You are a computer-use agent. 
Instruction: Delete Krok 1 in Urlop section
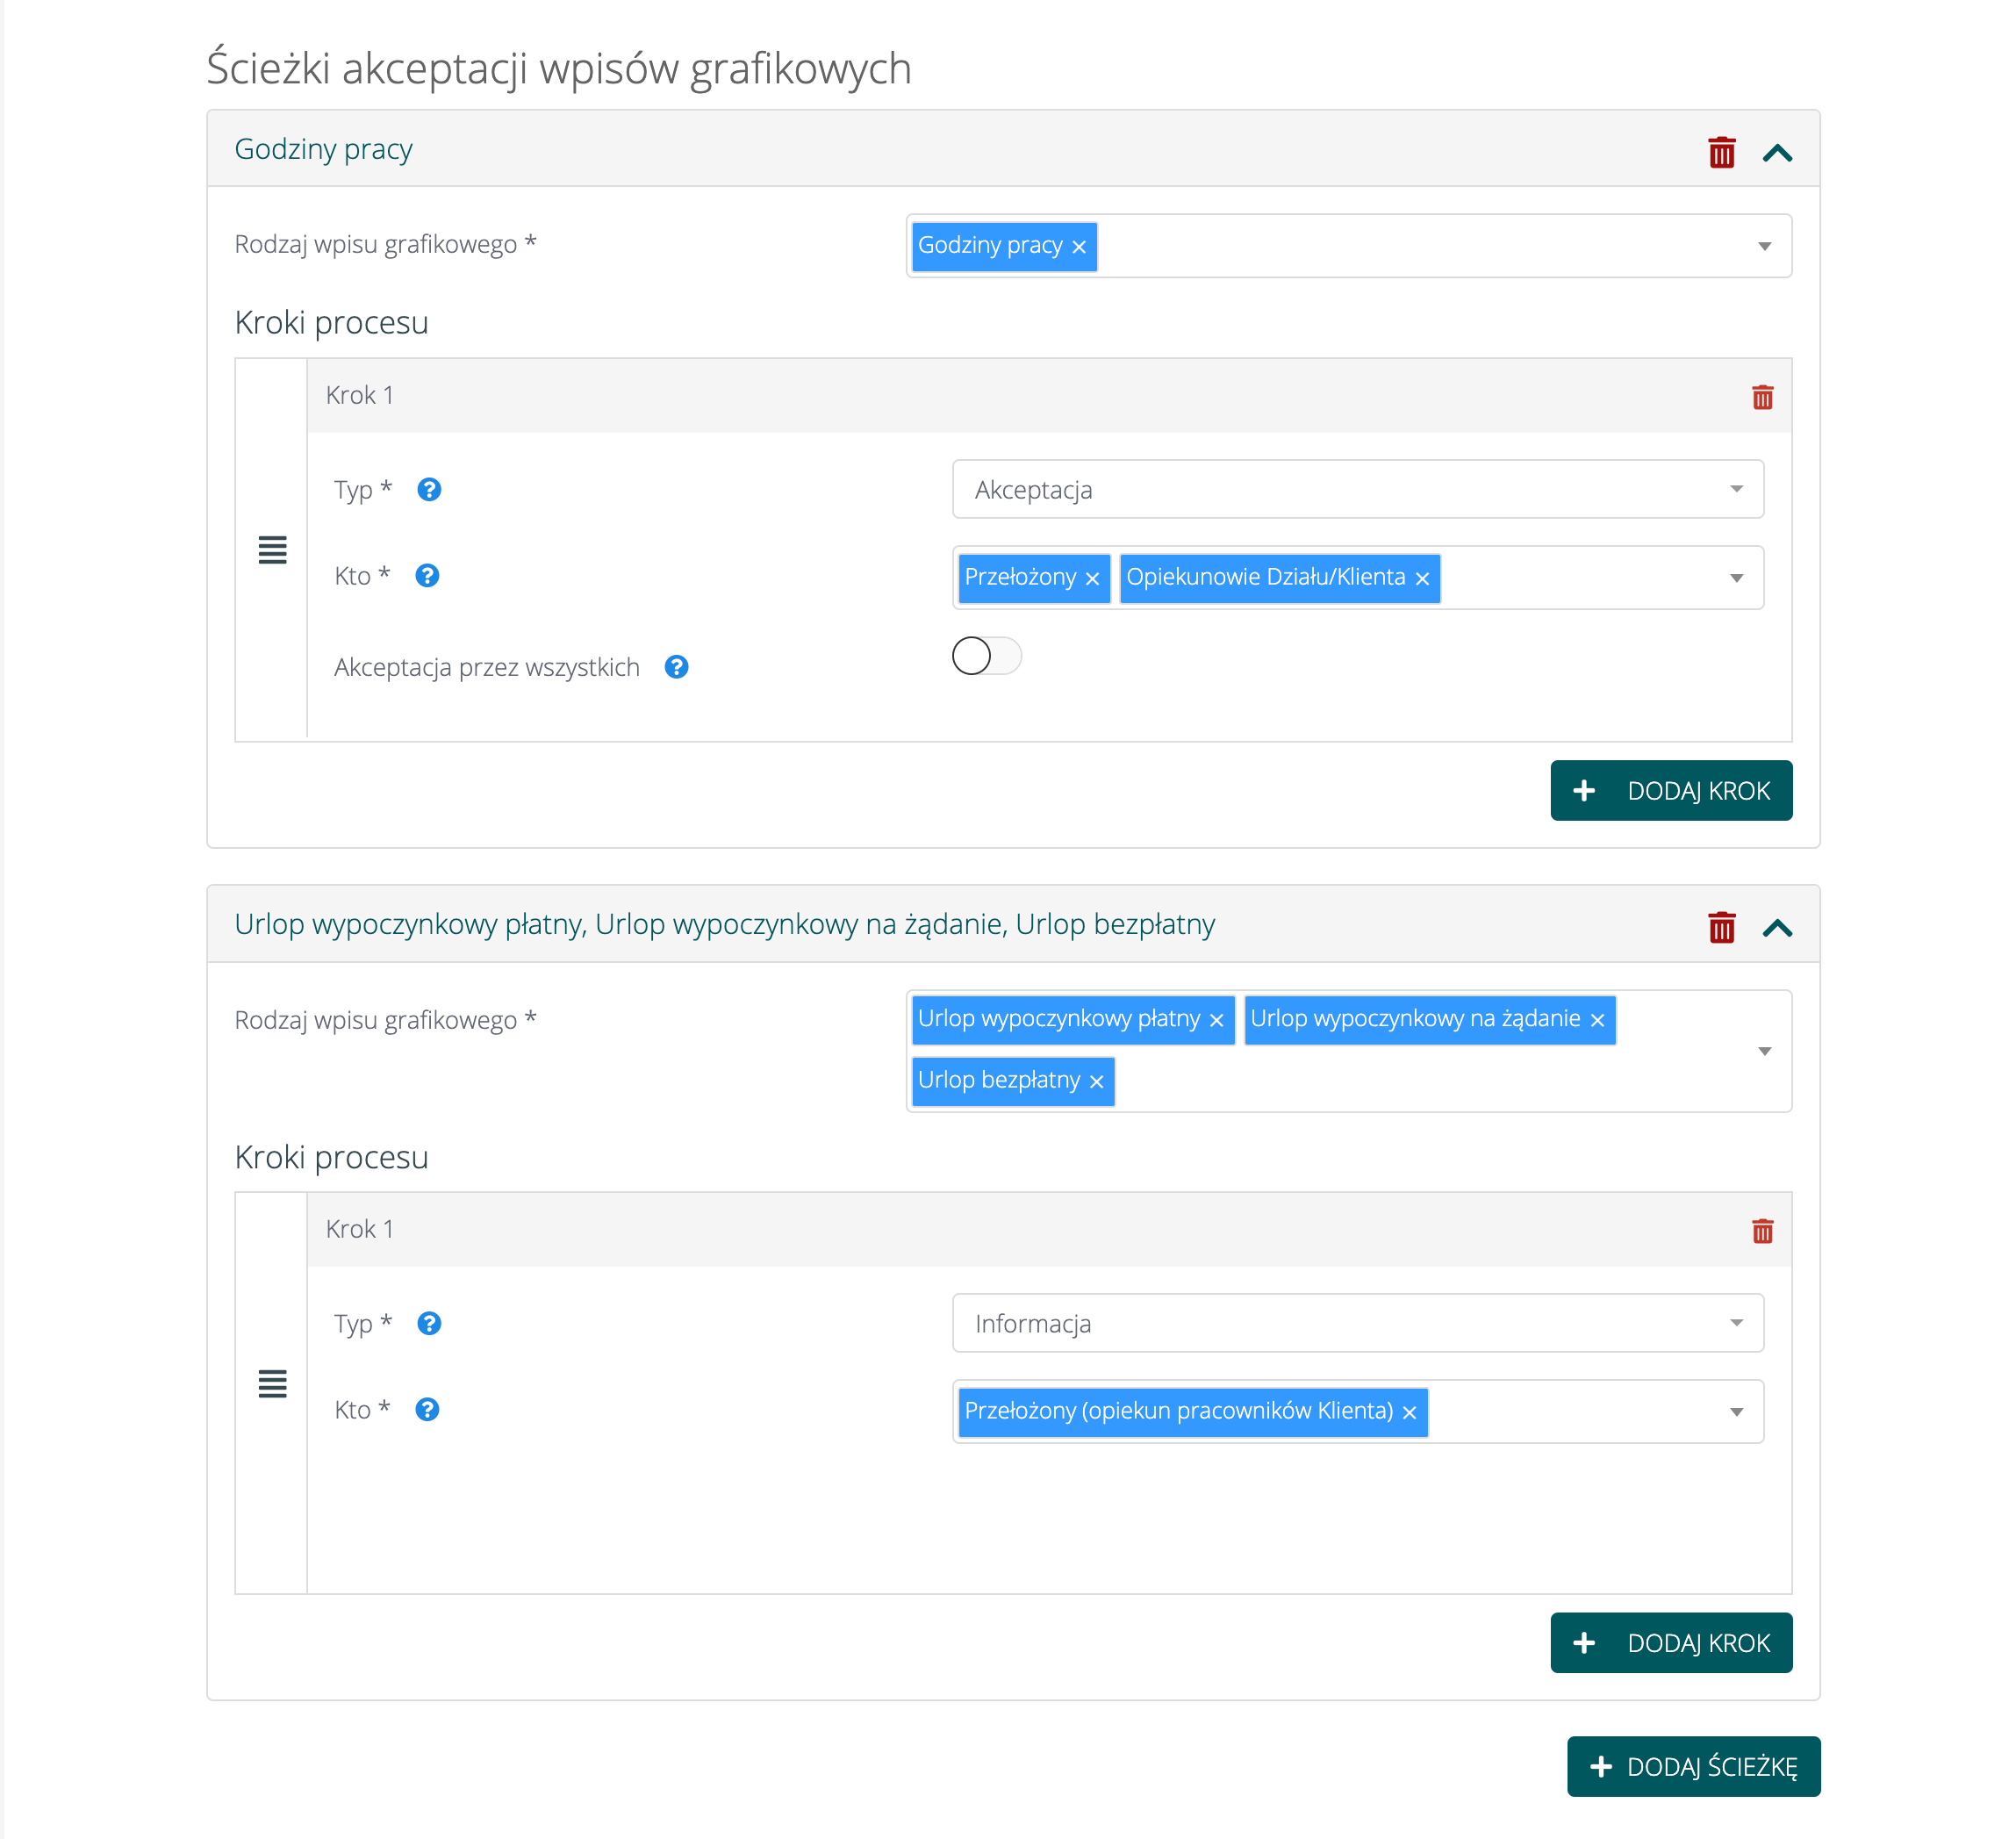point(1762,1231)
